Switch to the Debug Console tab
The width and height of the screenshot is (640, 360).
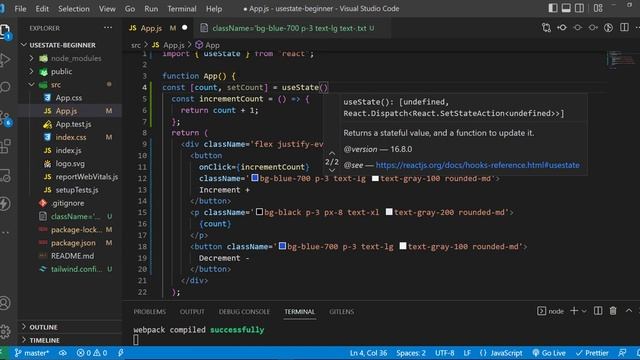coord(244,311)
